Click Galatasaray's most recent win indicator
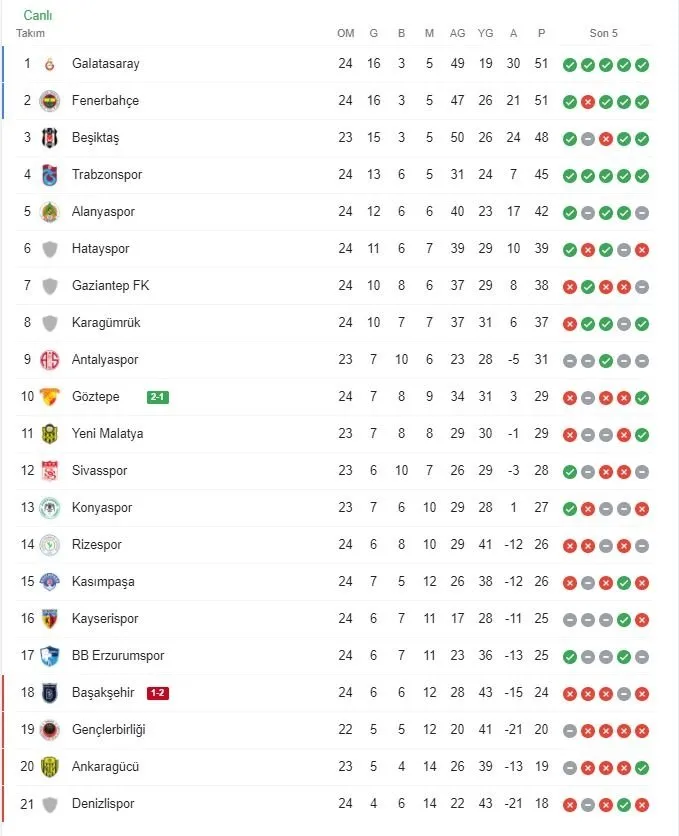 (x=642, y=65)
